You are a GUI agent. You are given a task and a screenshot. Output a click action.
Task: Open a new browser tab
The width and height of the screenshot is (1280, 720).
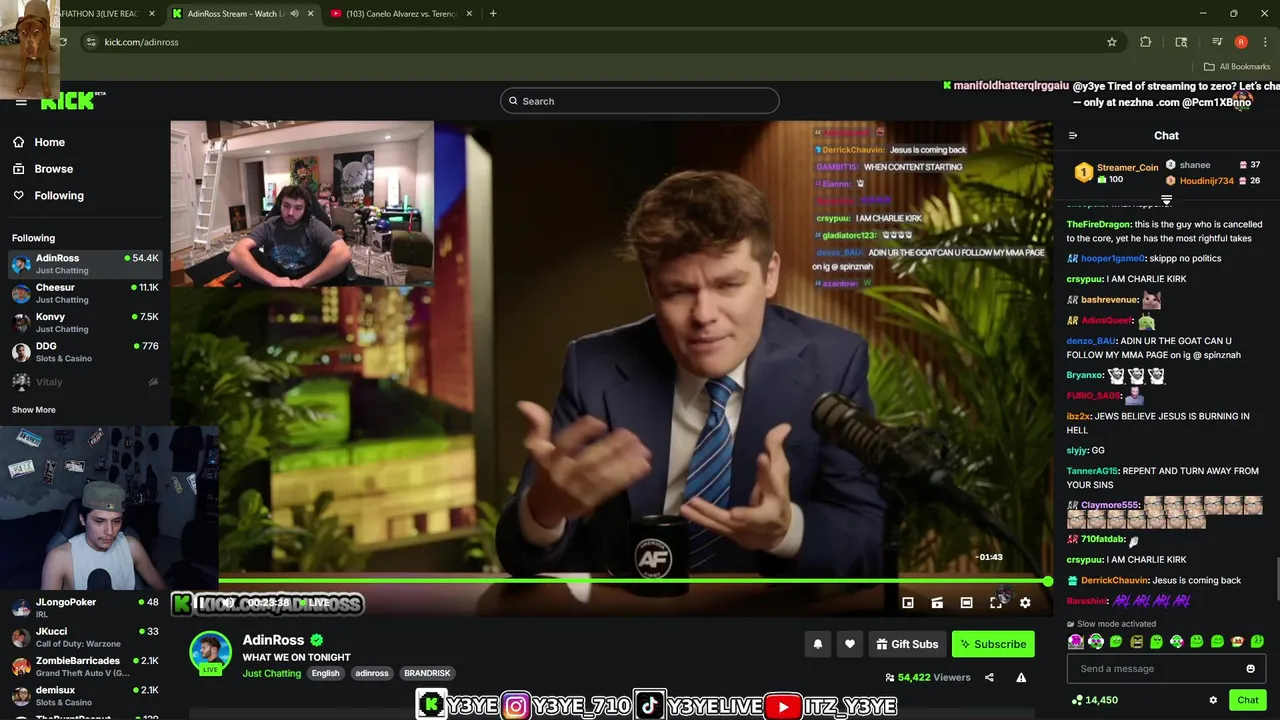point(493,14)
